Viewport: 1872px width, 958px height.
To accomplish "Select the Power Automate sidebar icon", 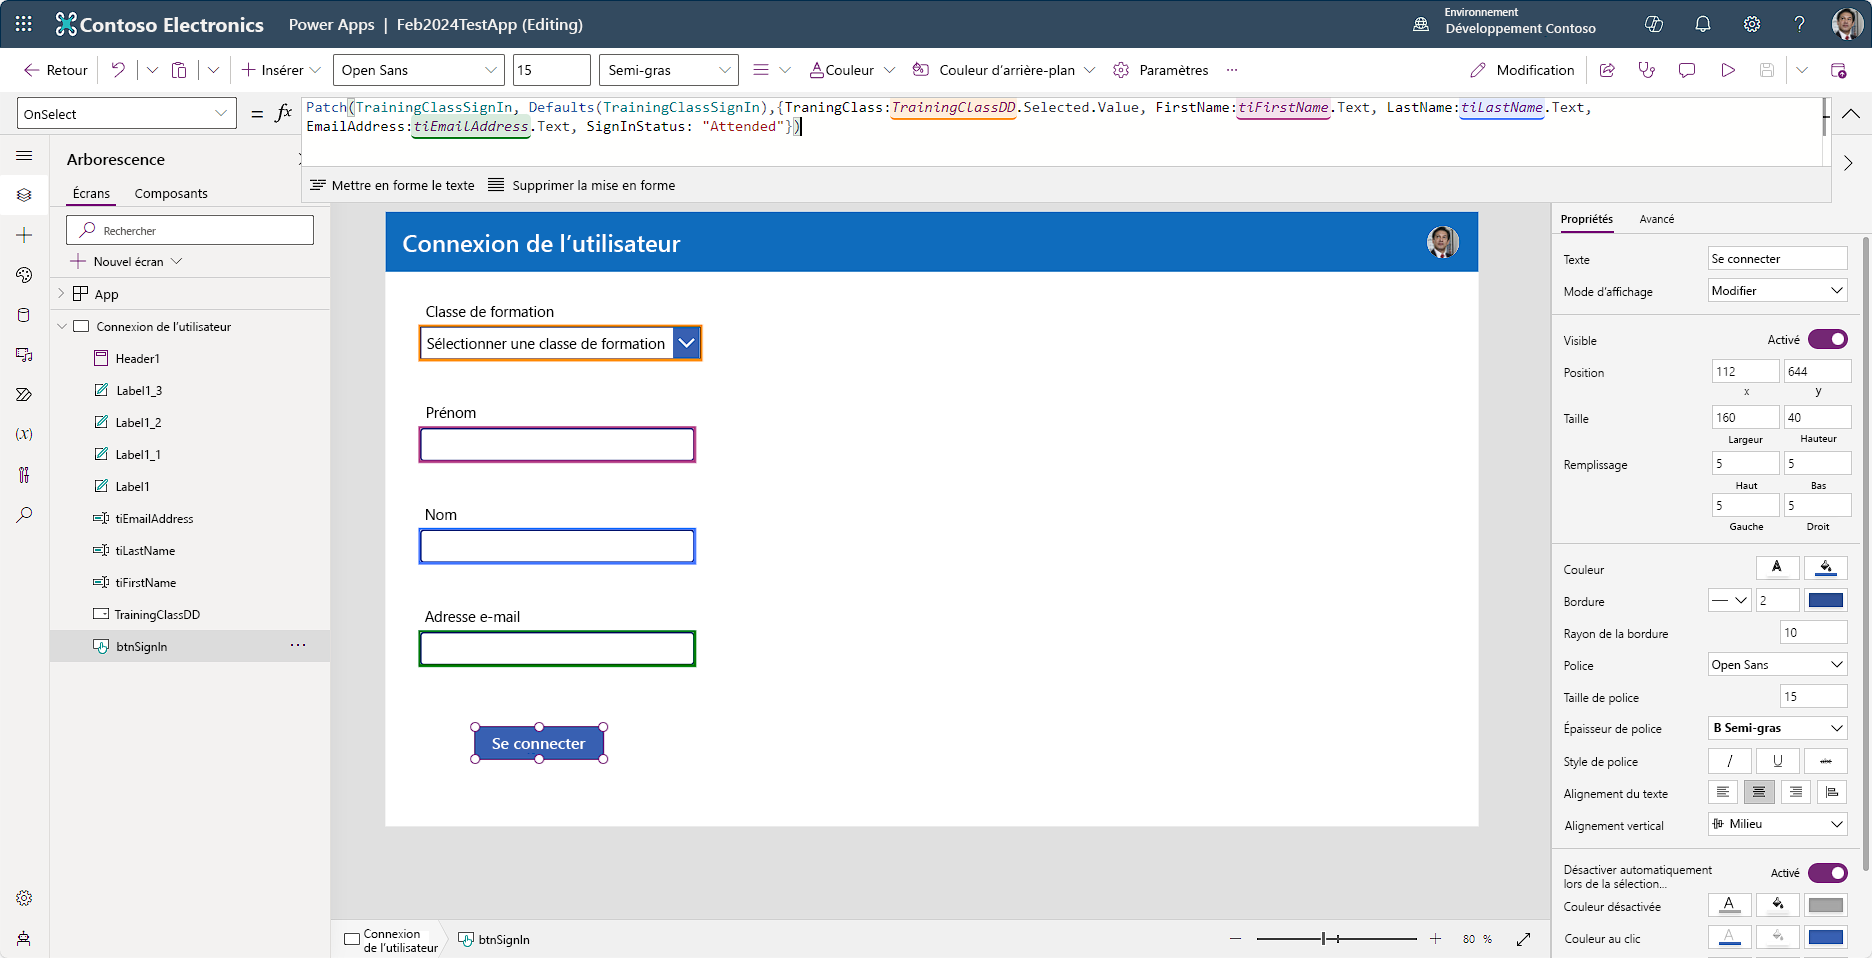I will coord(24,394).
